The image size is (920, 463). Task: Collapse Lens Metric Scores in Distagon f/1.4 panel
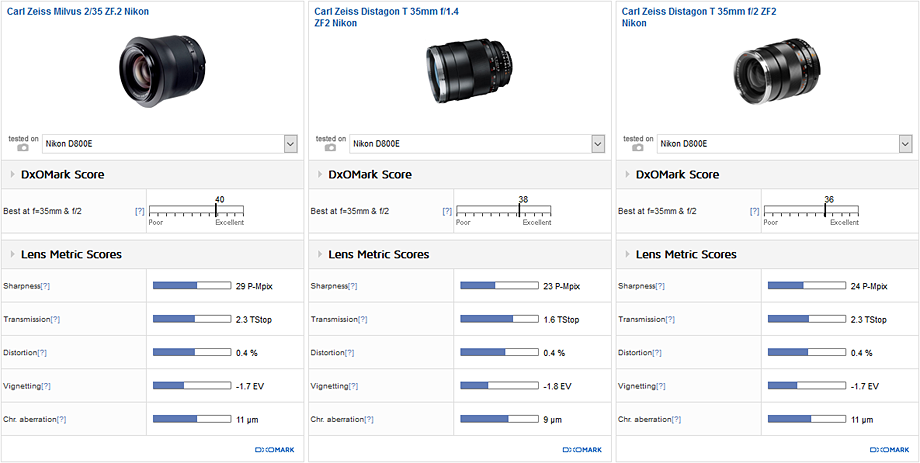pos(320,254)
